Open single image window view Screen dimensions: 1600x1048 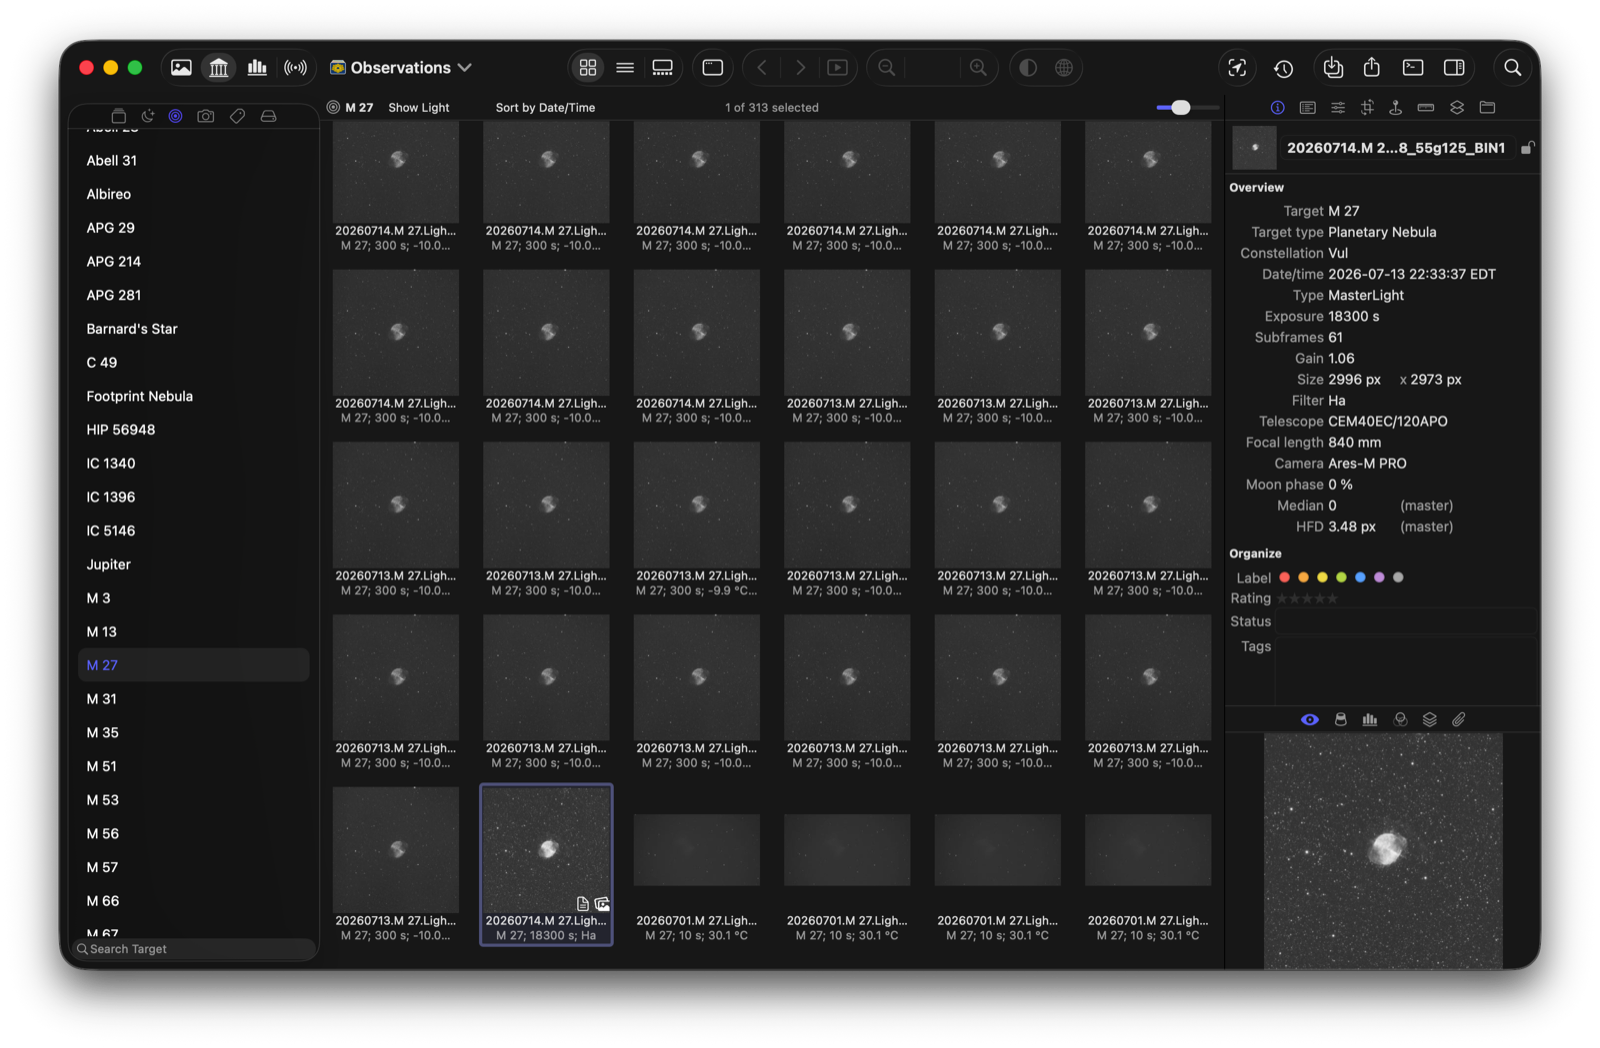coord(713,68)
